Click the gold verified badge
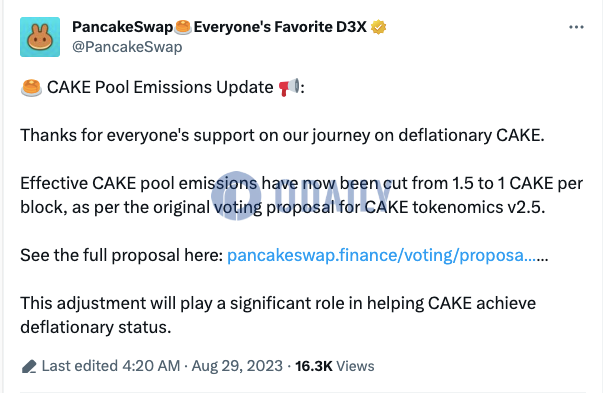 [x=378, y=27]
